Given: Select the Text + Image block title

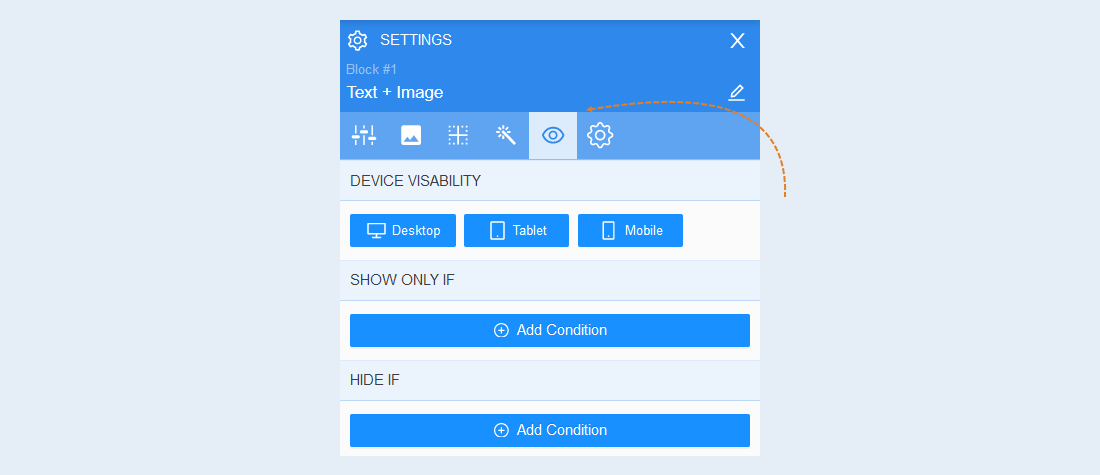Looking at the screenshot, I should click(395, 93).
